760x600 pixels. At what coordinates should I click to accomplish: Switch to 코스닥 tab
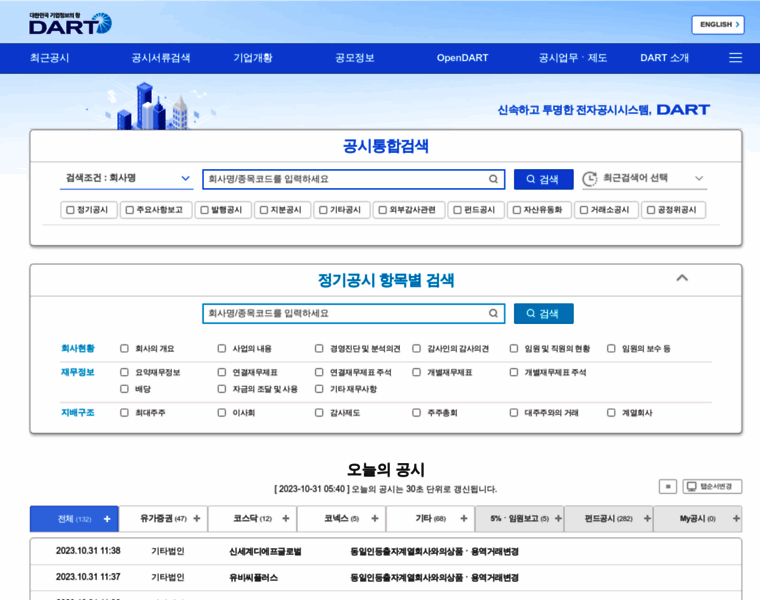click(253, 519)
